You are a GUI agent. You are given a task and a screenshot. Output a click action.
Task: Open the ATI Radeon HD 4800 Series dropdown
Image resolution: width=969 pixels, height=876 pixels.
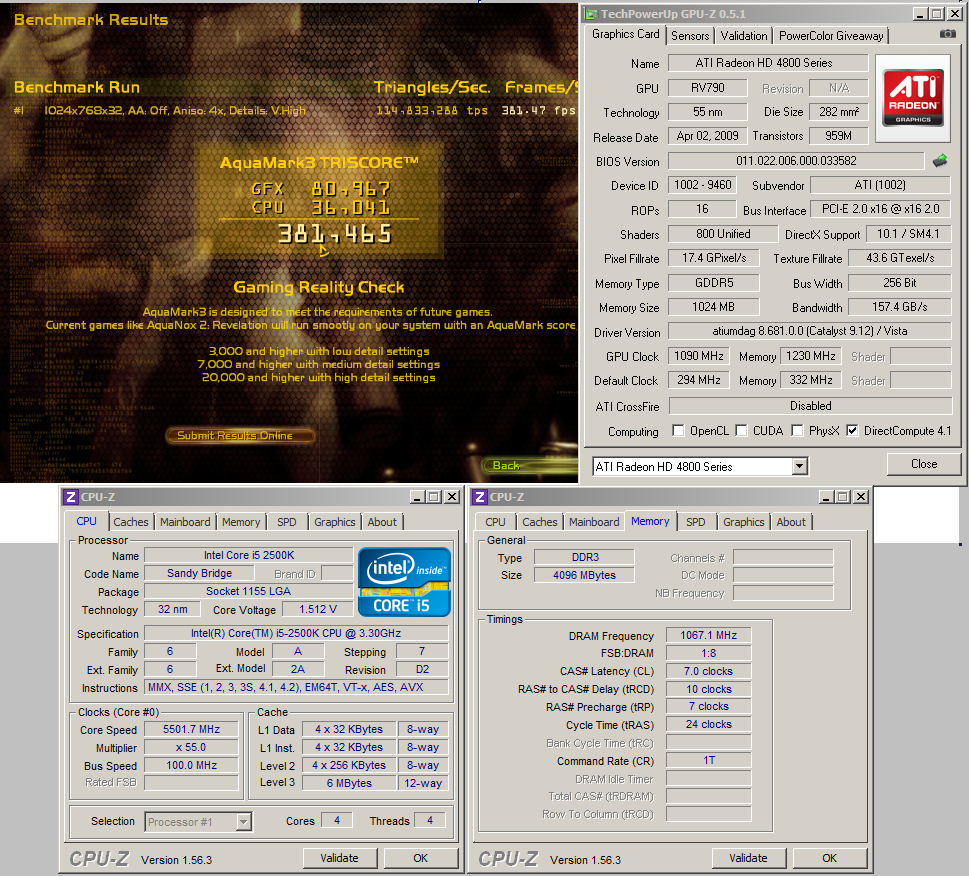pyautogui.click(x=800, y=466)
